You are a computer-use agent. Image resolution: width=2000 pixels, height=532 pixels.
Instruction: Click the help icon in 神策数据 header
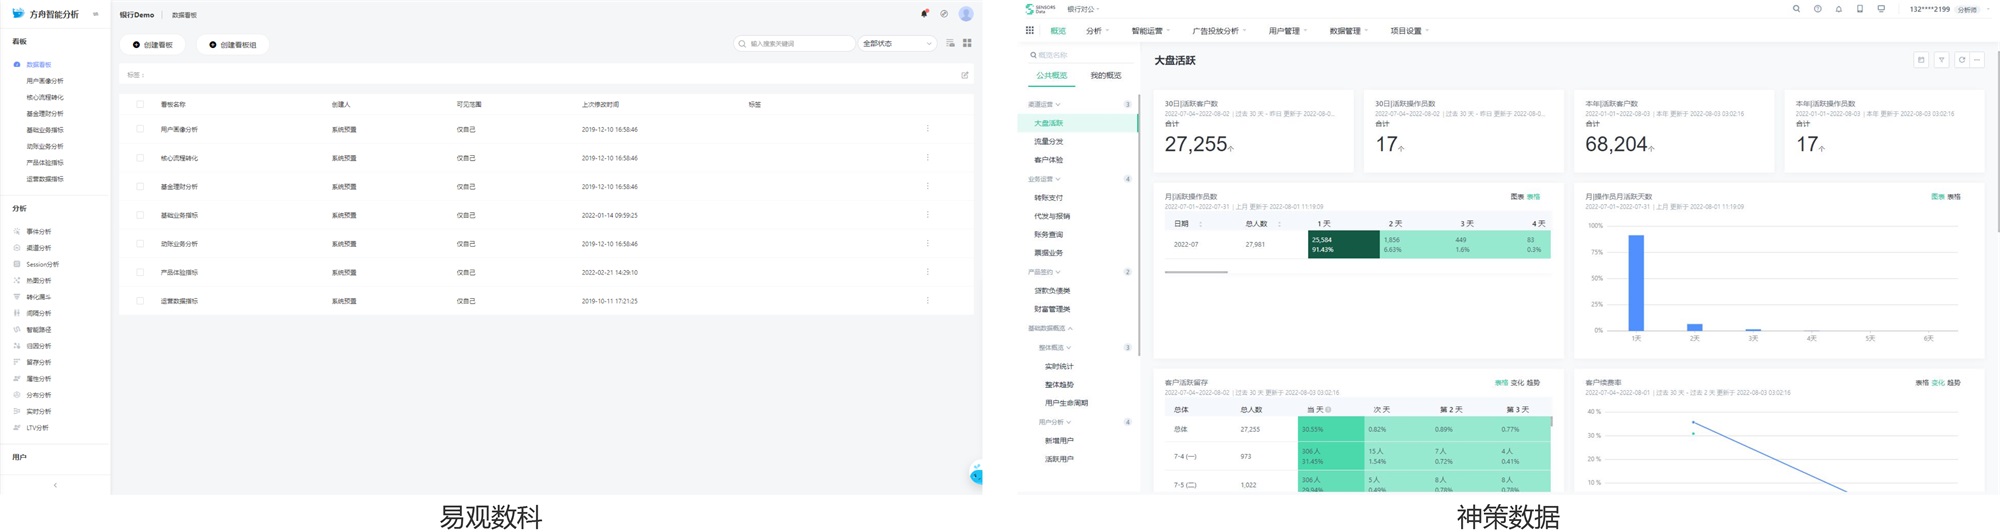(1817, 9)
